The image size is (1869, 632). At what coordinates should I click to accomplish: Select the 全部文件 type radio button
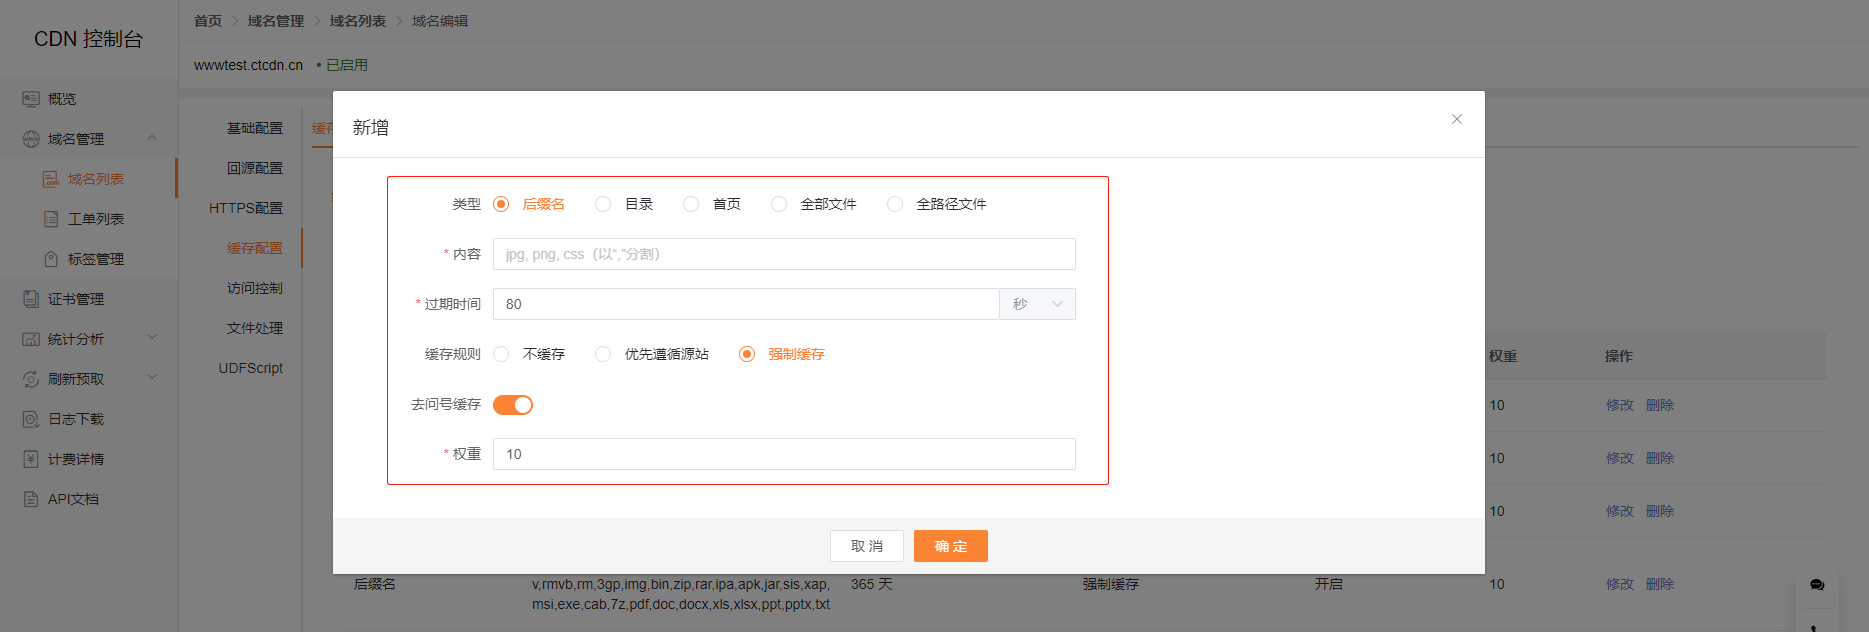(779, 204)
